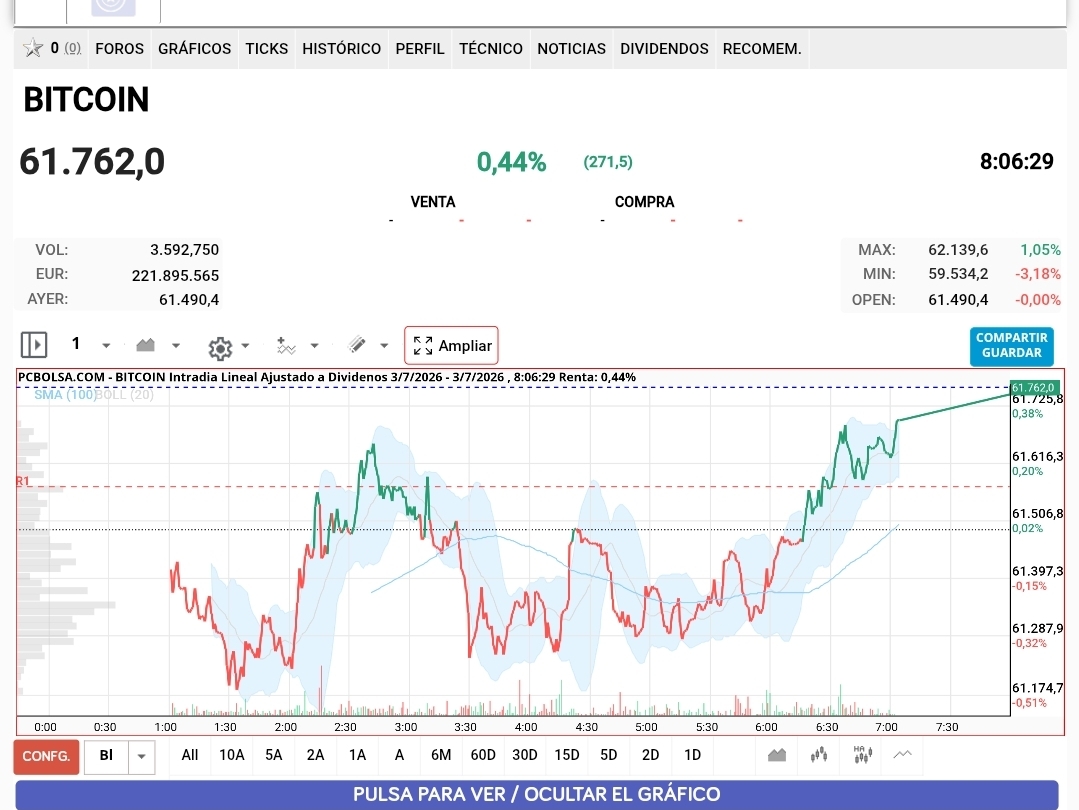The height and width of the screenshot is (810, 1079).
Task: Click the EUR value 221.895.565
Action: pos(175,275)
